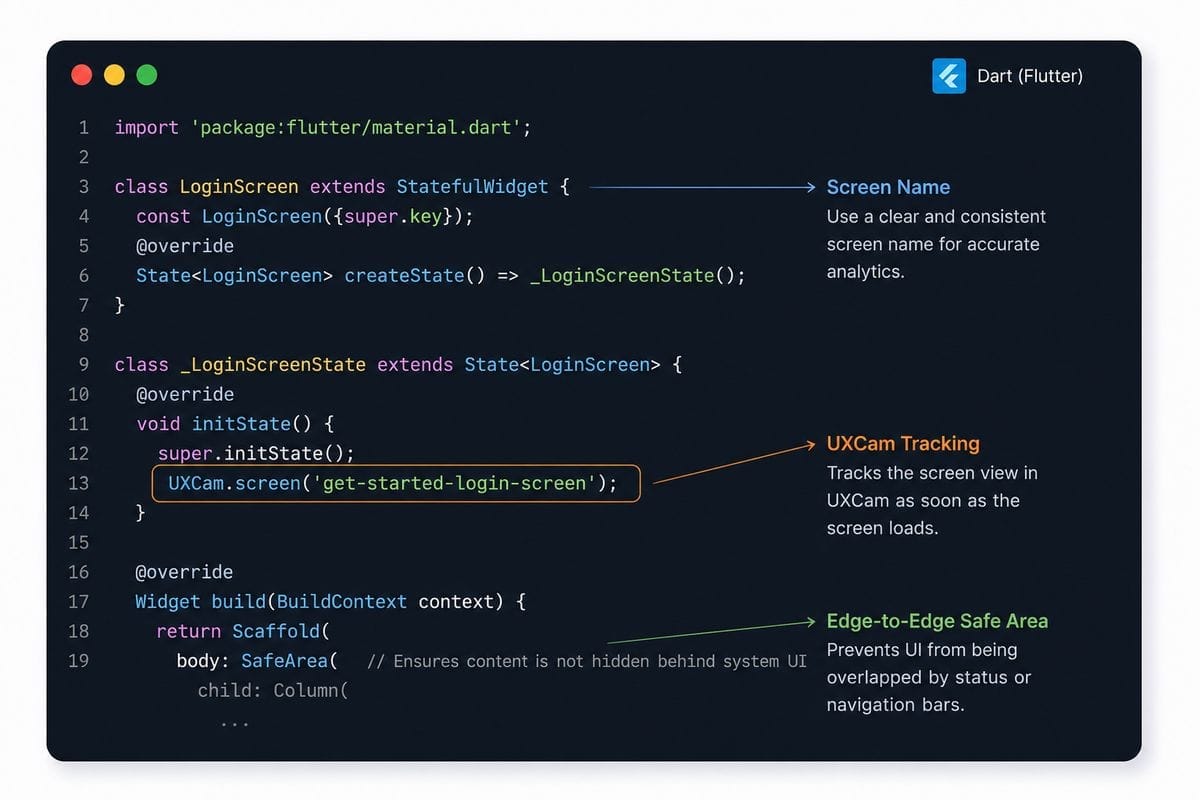Click line number 8 in the gutter
This screenshot has width=1200, height=800.
(84, 335)
